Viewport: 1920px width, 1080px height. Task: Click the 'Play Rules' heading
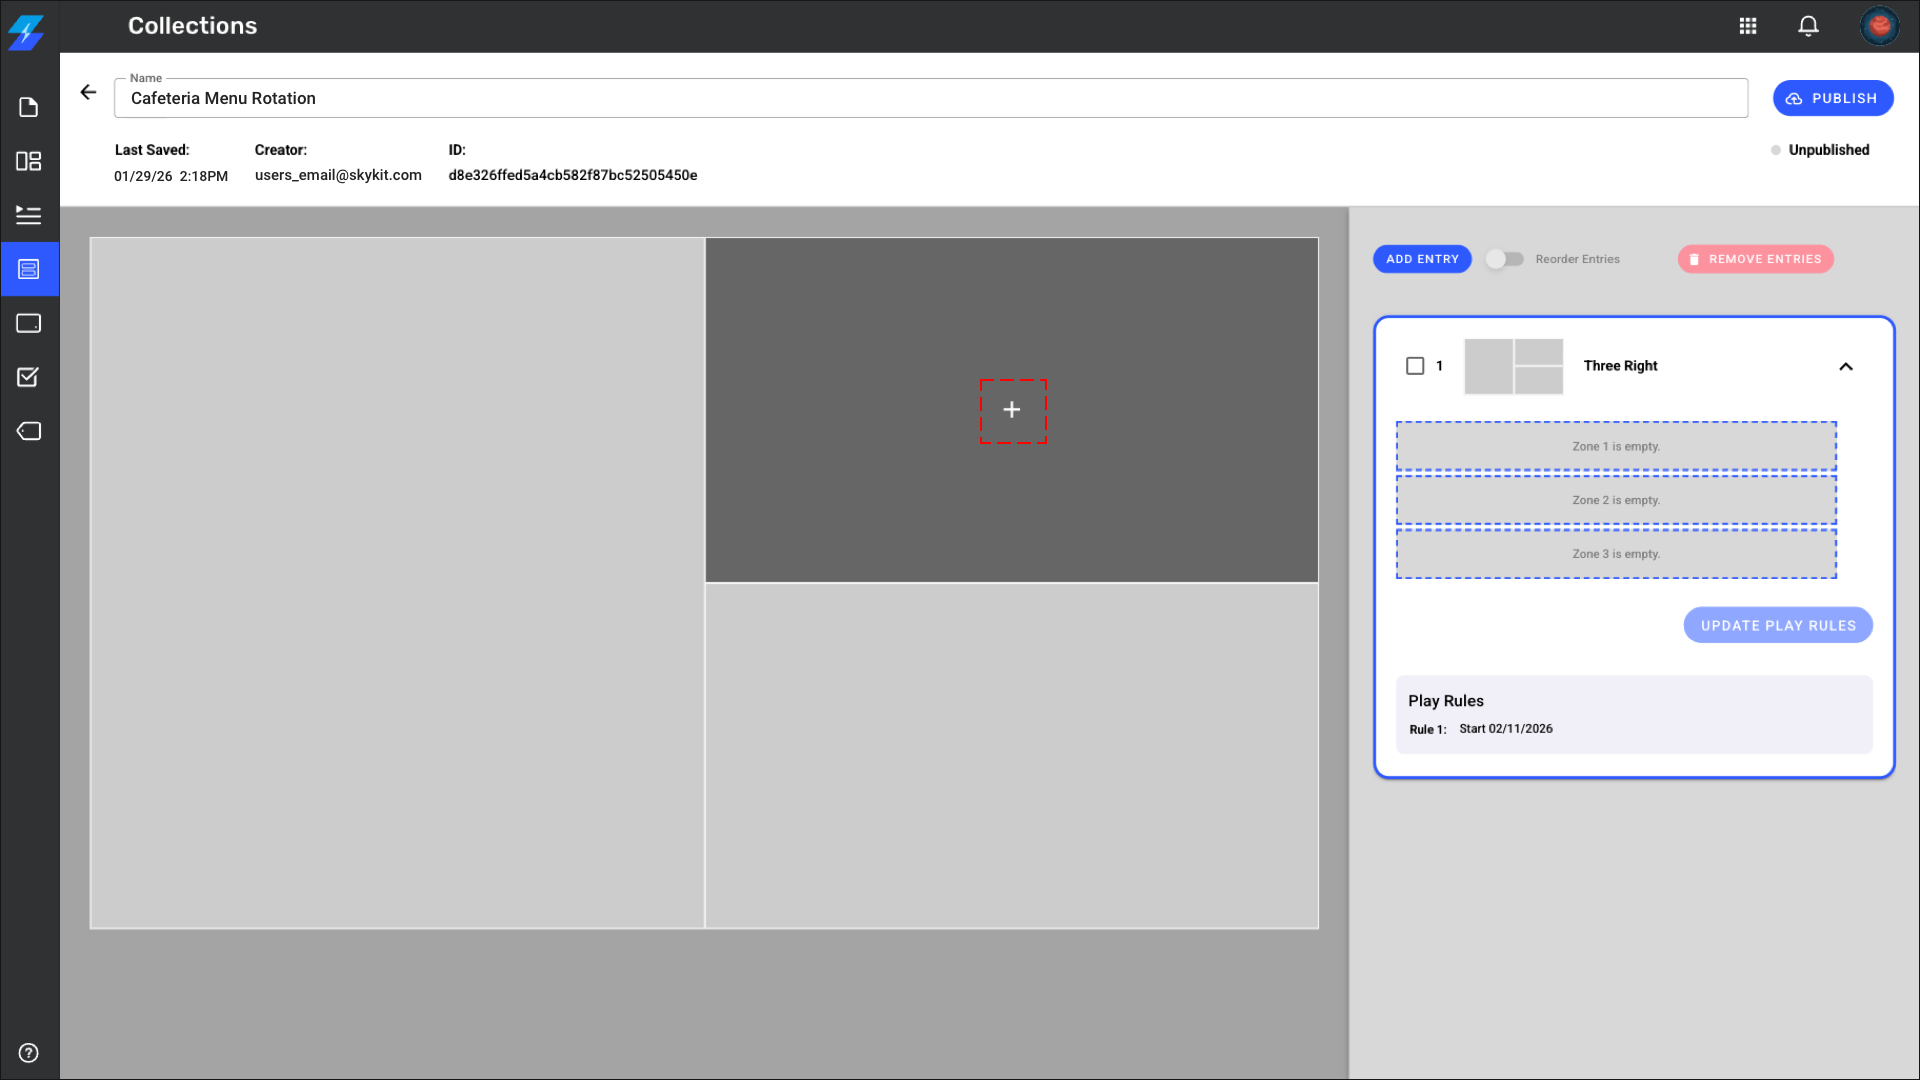tap(1446, 701)
